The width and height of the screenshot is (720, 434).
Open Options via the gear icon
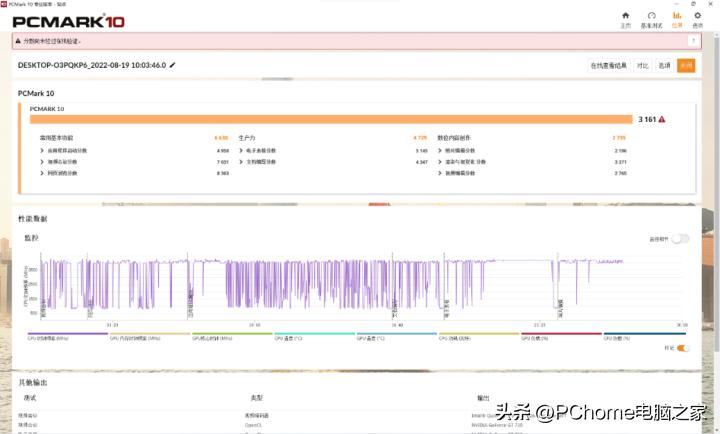pos(698,18)
